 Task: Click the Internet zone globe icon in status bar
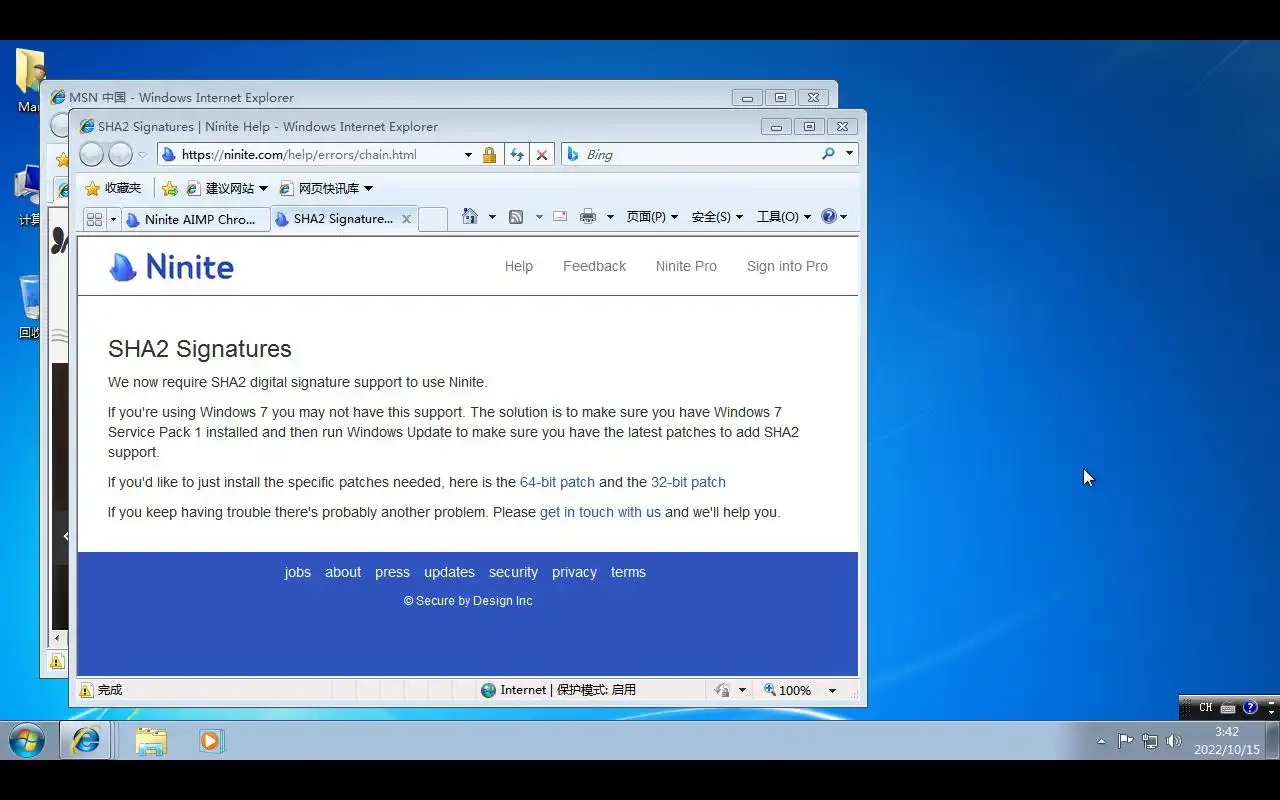[488, 690]
